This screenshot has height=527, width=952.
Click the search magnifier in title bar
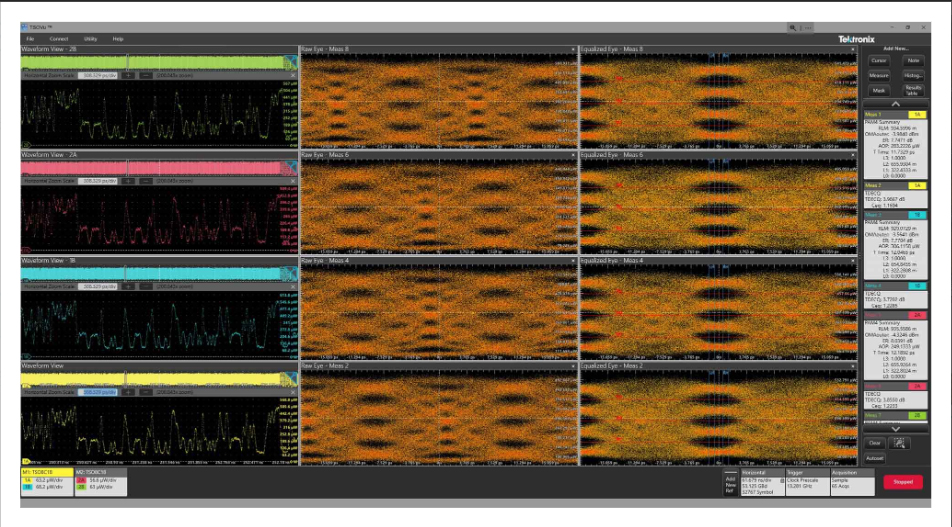(x=792, y=28)
